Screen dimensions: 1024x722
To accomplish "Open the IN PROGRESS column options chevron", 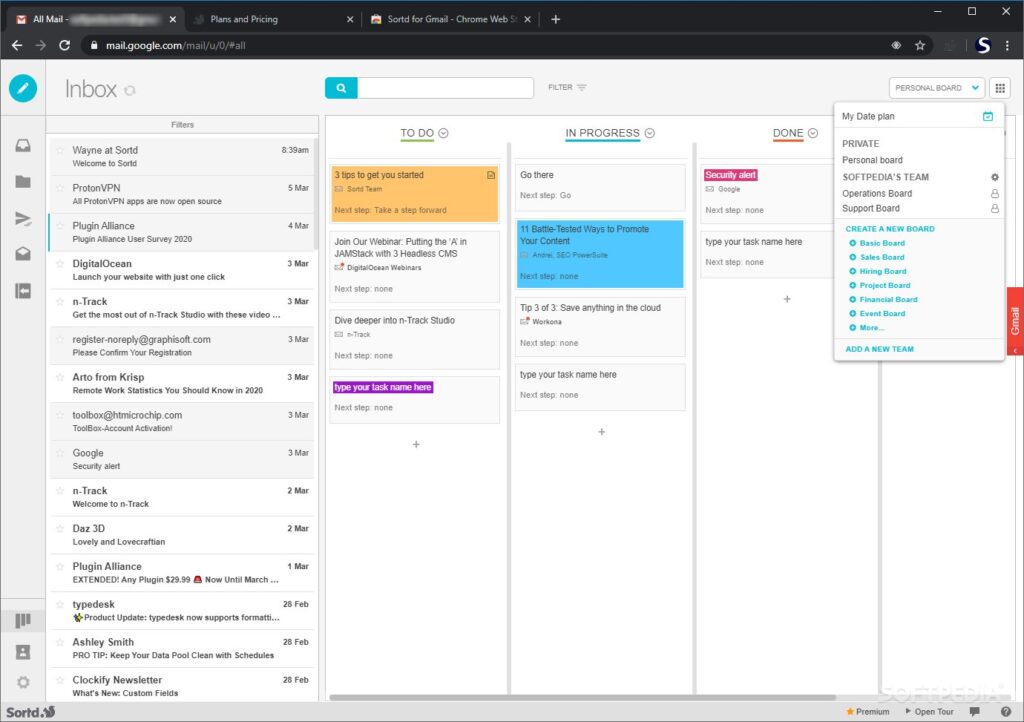I will tap(650, 133).
